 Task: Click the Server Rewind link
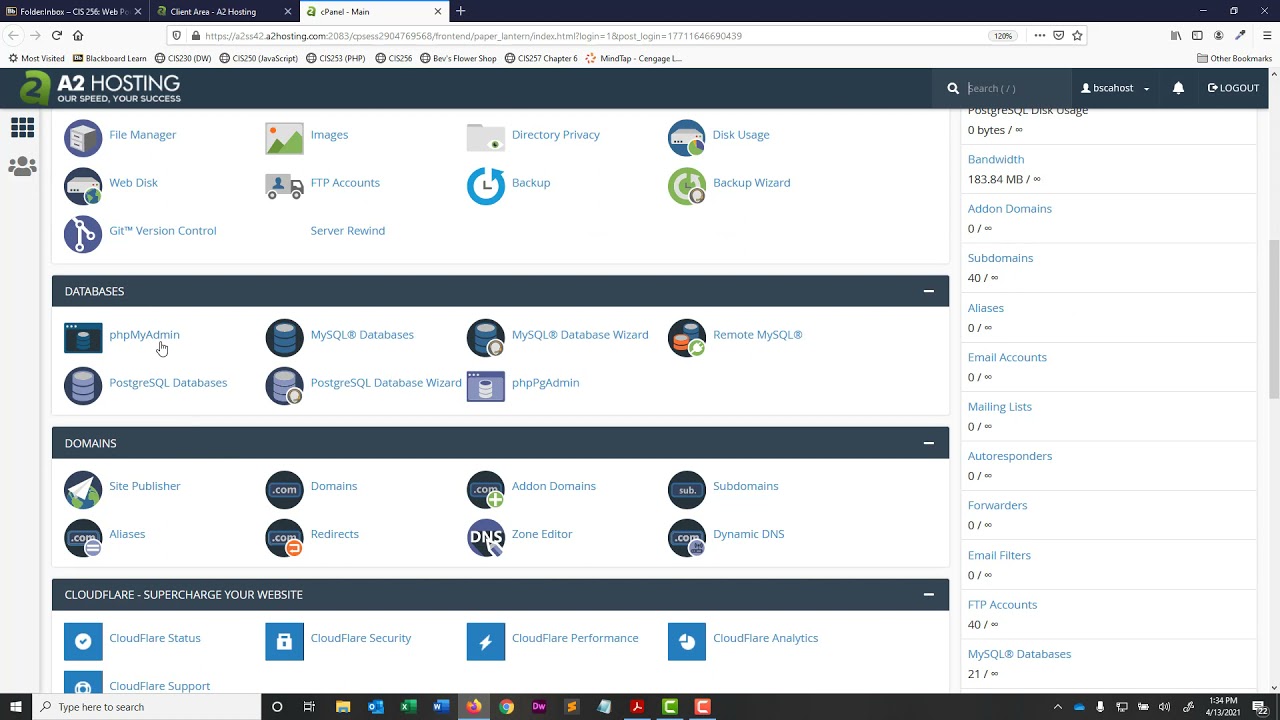point(348,230)
